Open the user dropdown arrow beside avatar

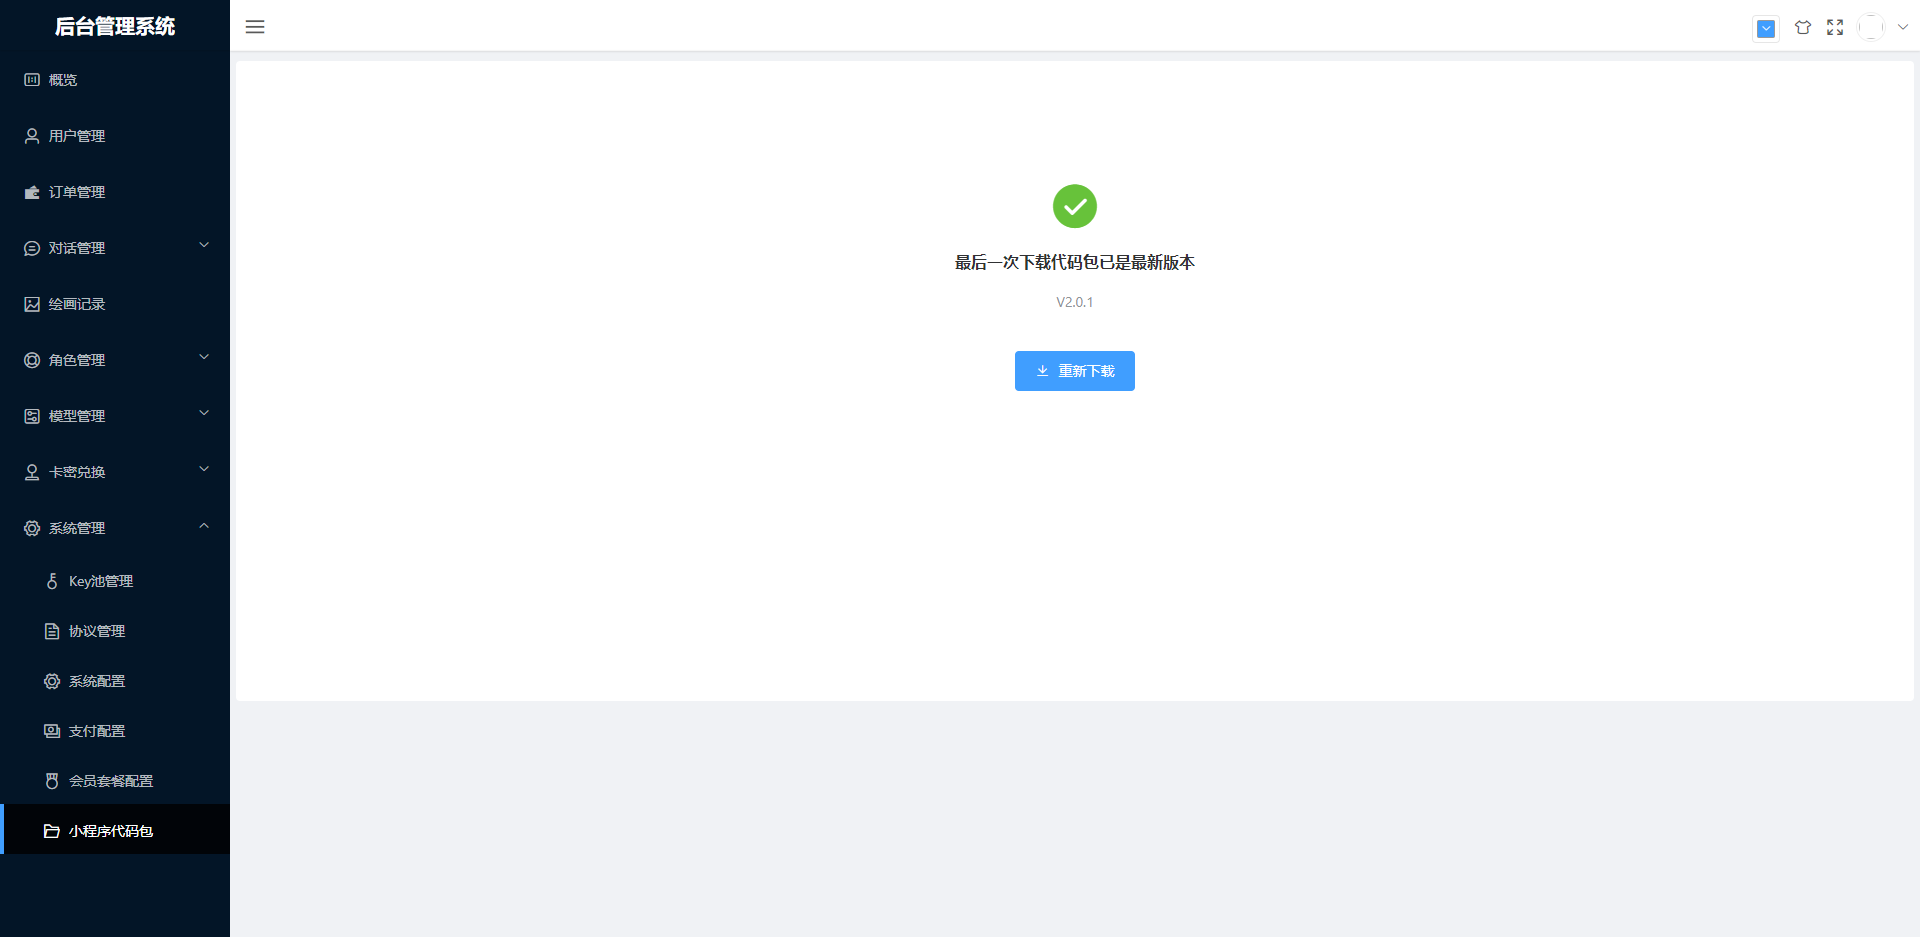(x=1903, y=28)
